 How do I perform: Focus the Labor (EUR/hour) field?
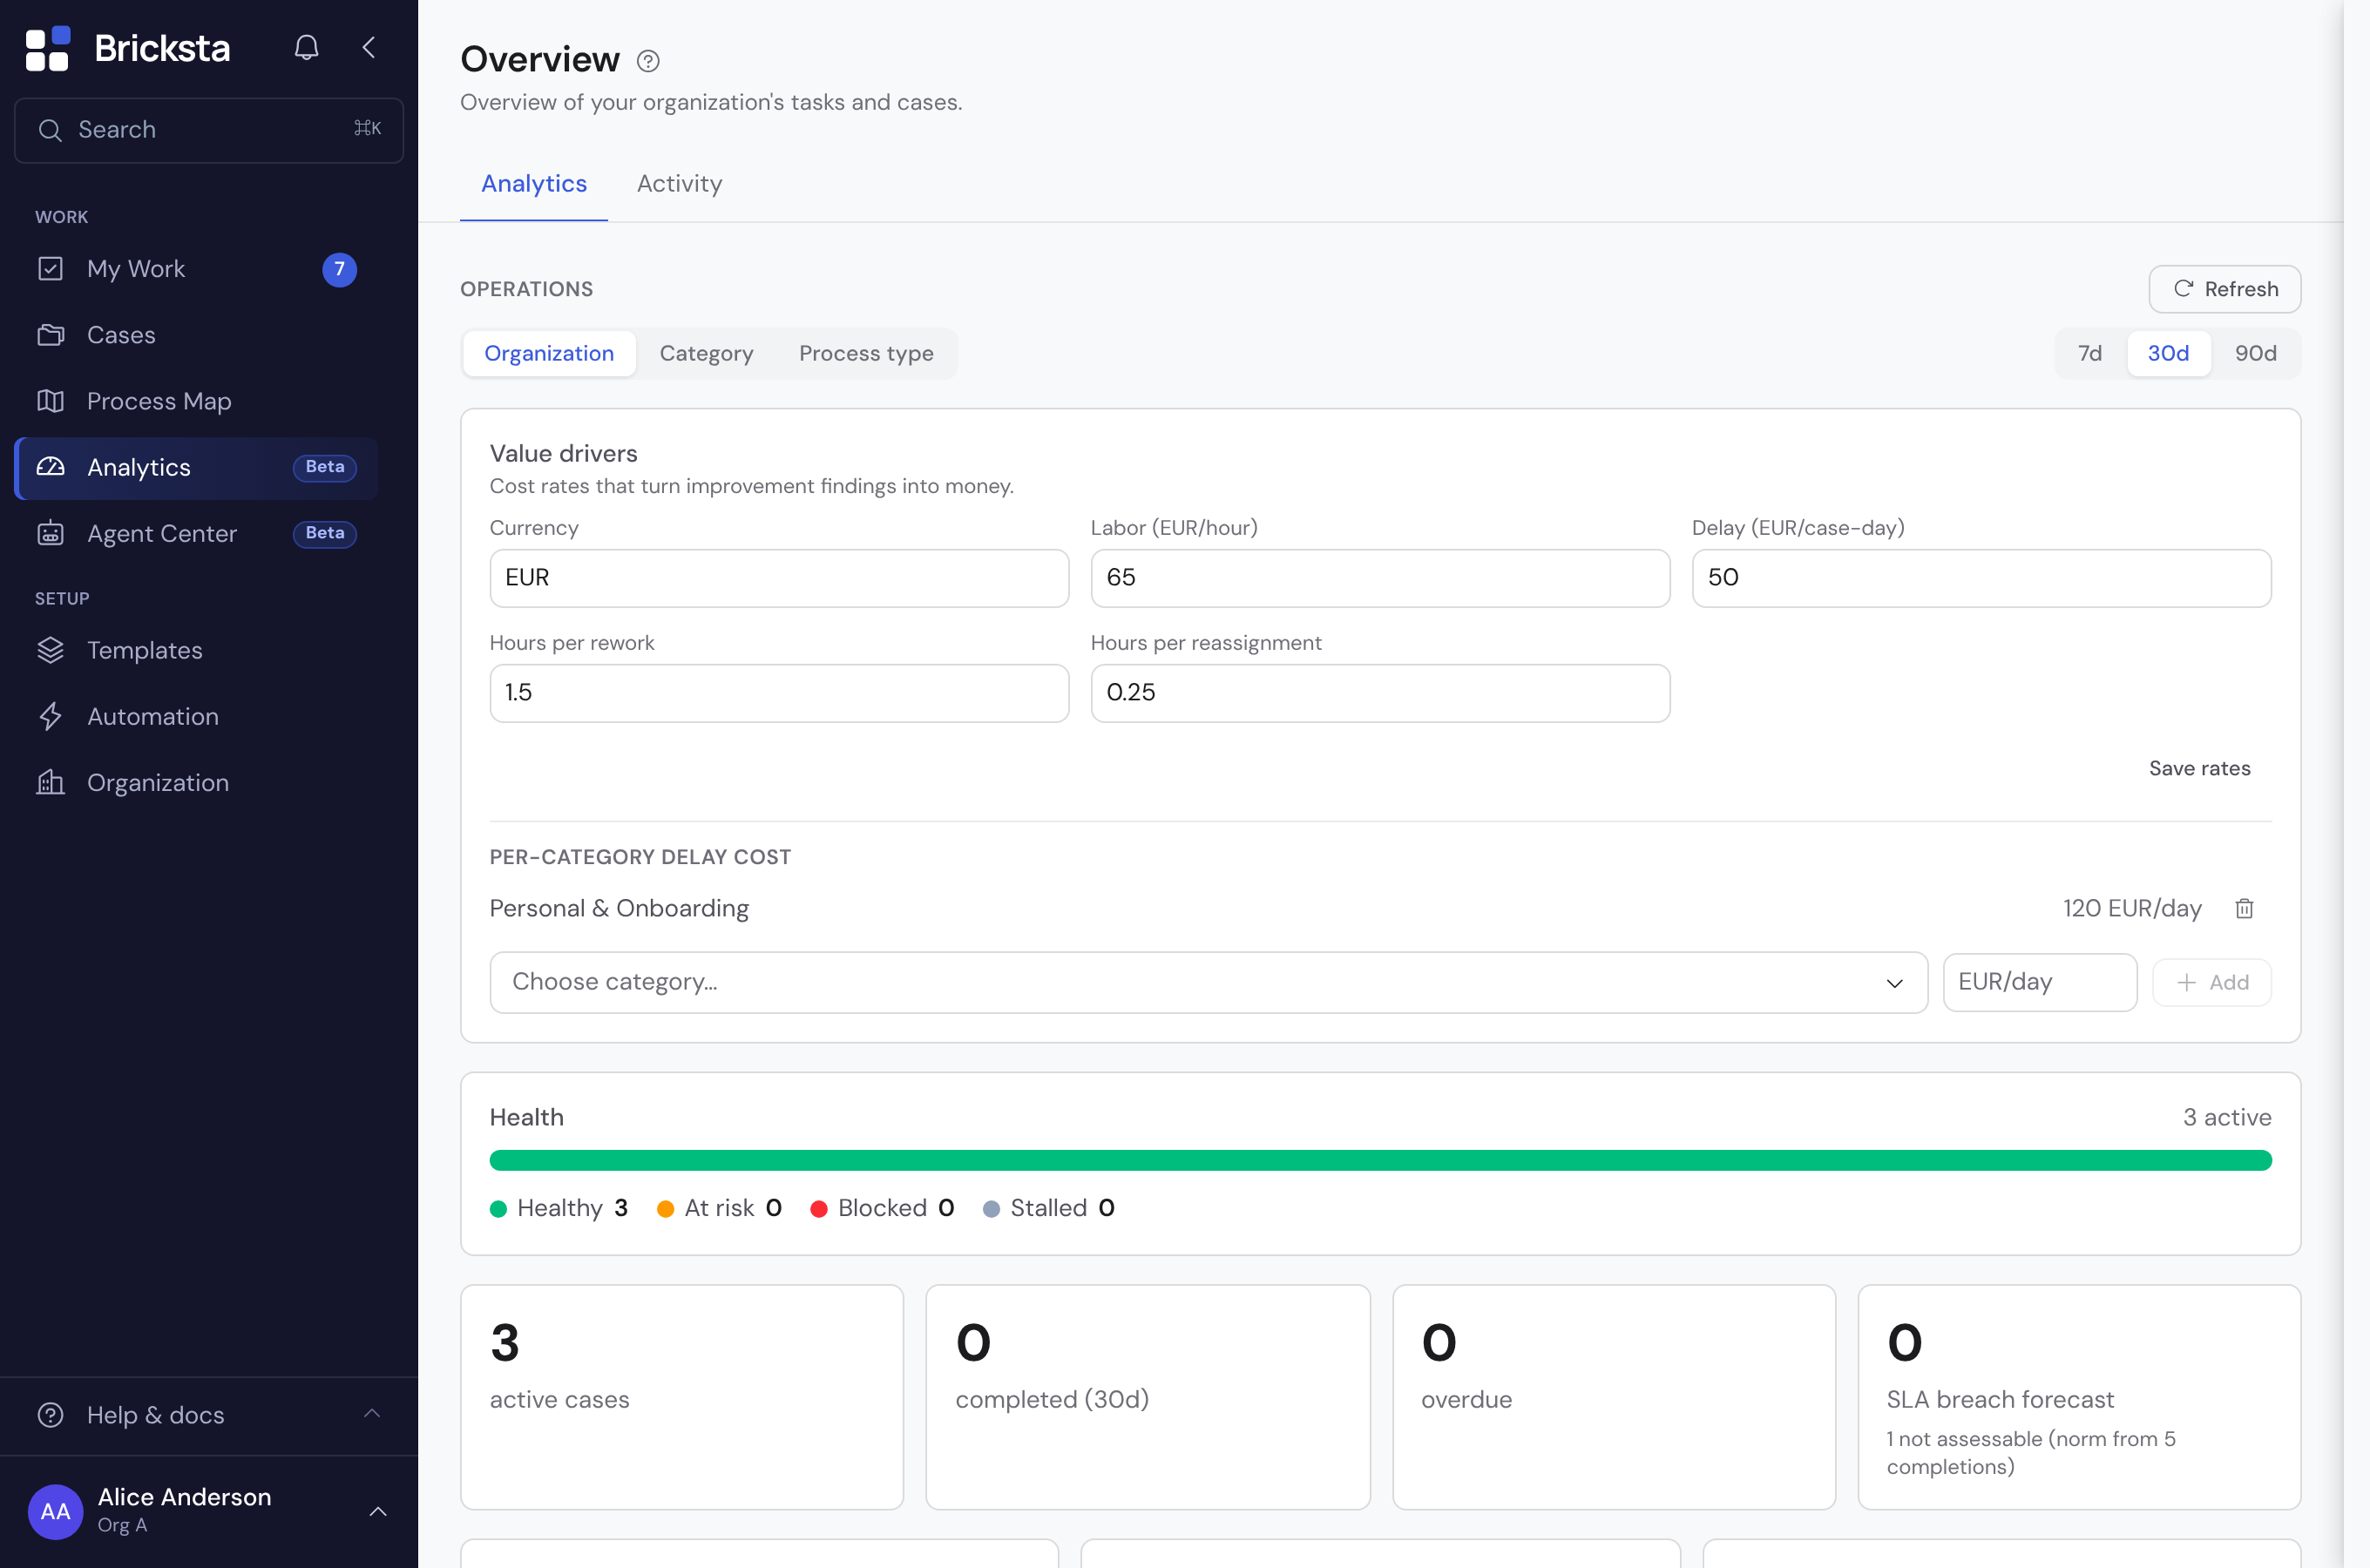[1380, 578]
